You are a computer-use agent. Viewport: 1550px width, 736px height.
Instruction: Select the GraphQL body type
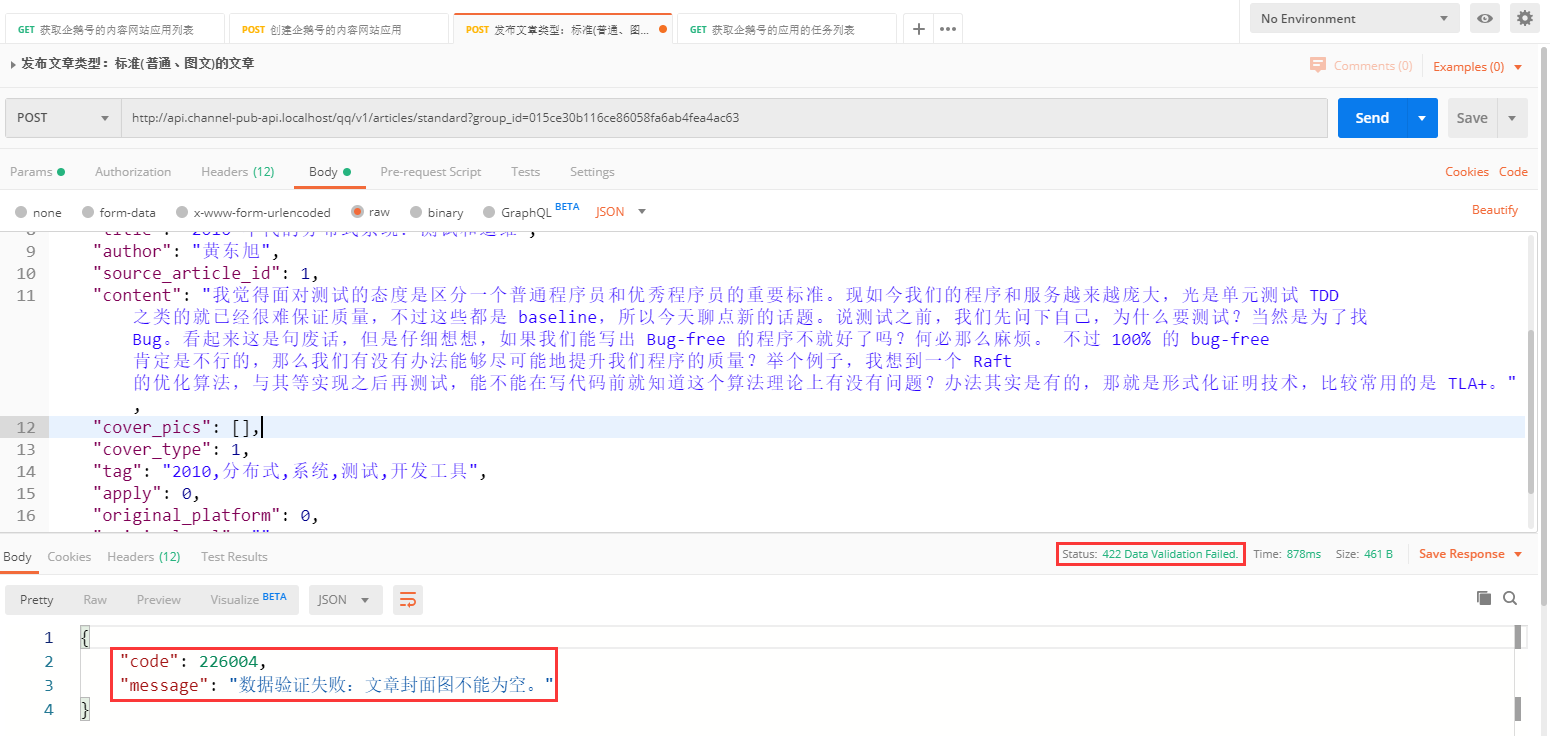[x=489, y=212]
